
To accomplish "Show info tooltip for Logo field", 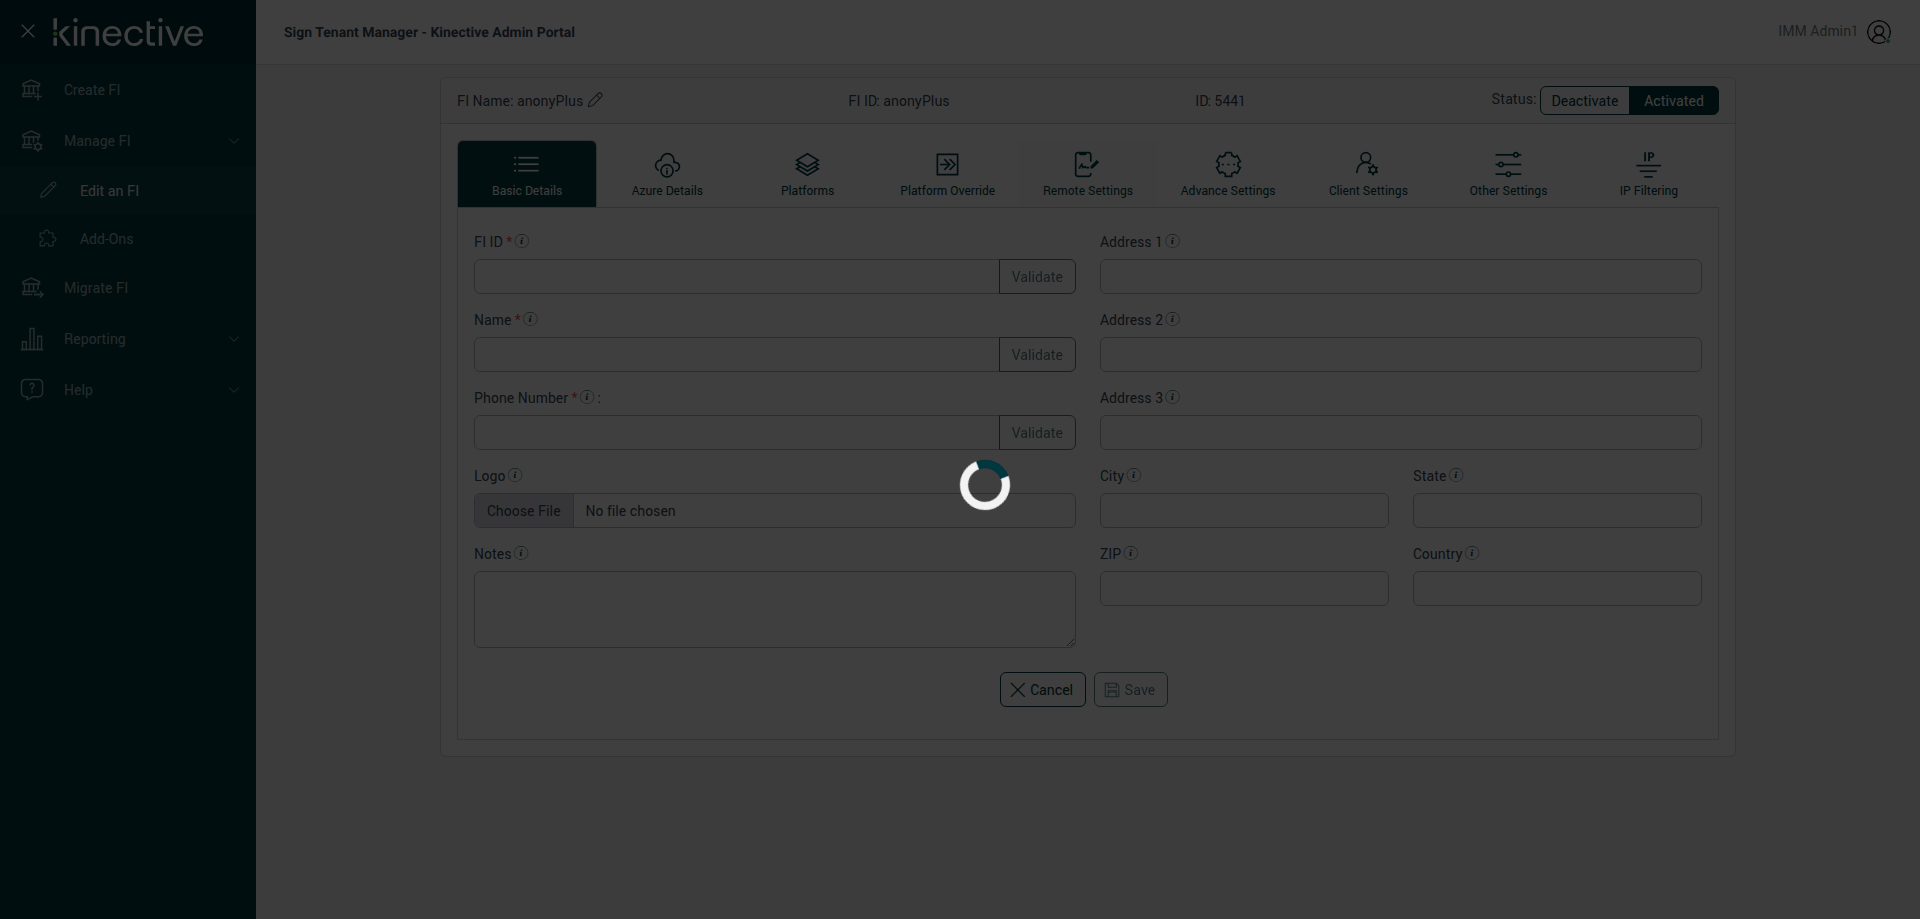I will pyautogui.click(x=516, y=475).
